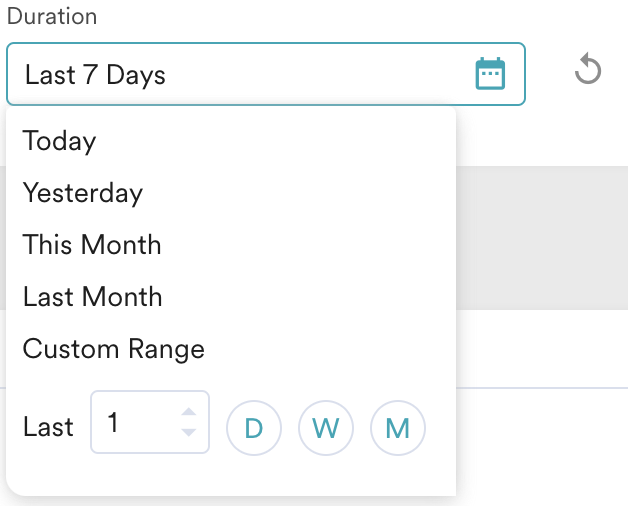Viewport: 628px width, 506px height.
Task: Select the M (months) unit button
Action: [x=398, y=428]
